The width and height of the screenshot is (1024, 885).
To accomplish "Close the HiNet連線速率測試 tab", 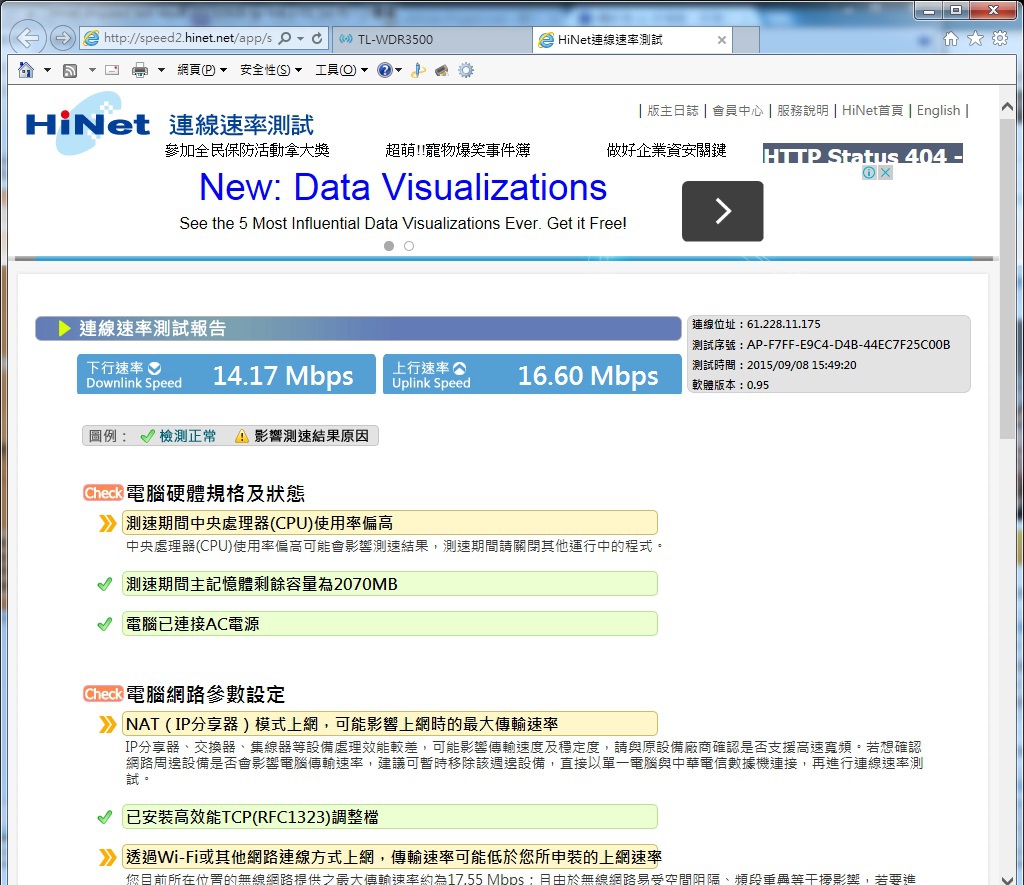I will tap(722, 40).
